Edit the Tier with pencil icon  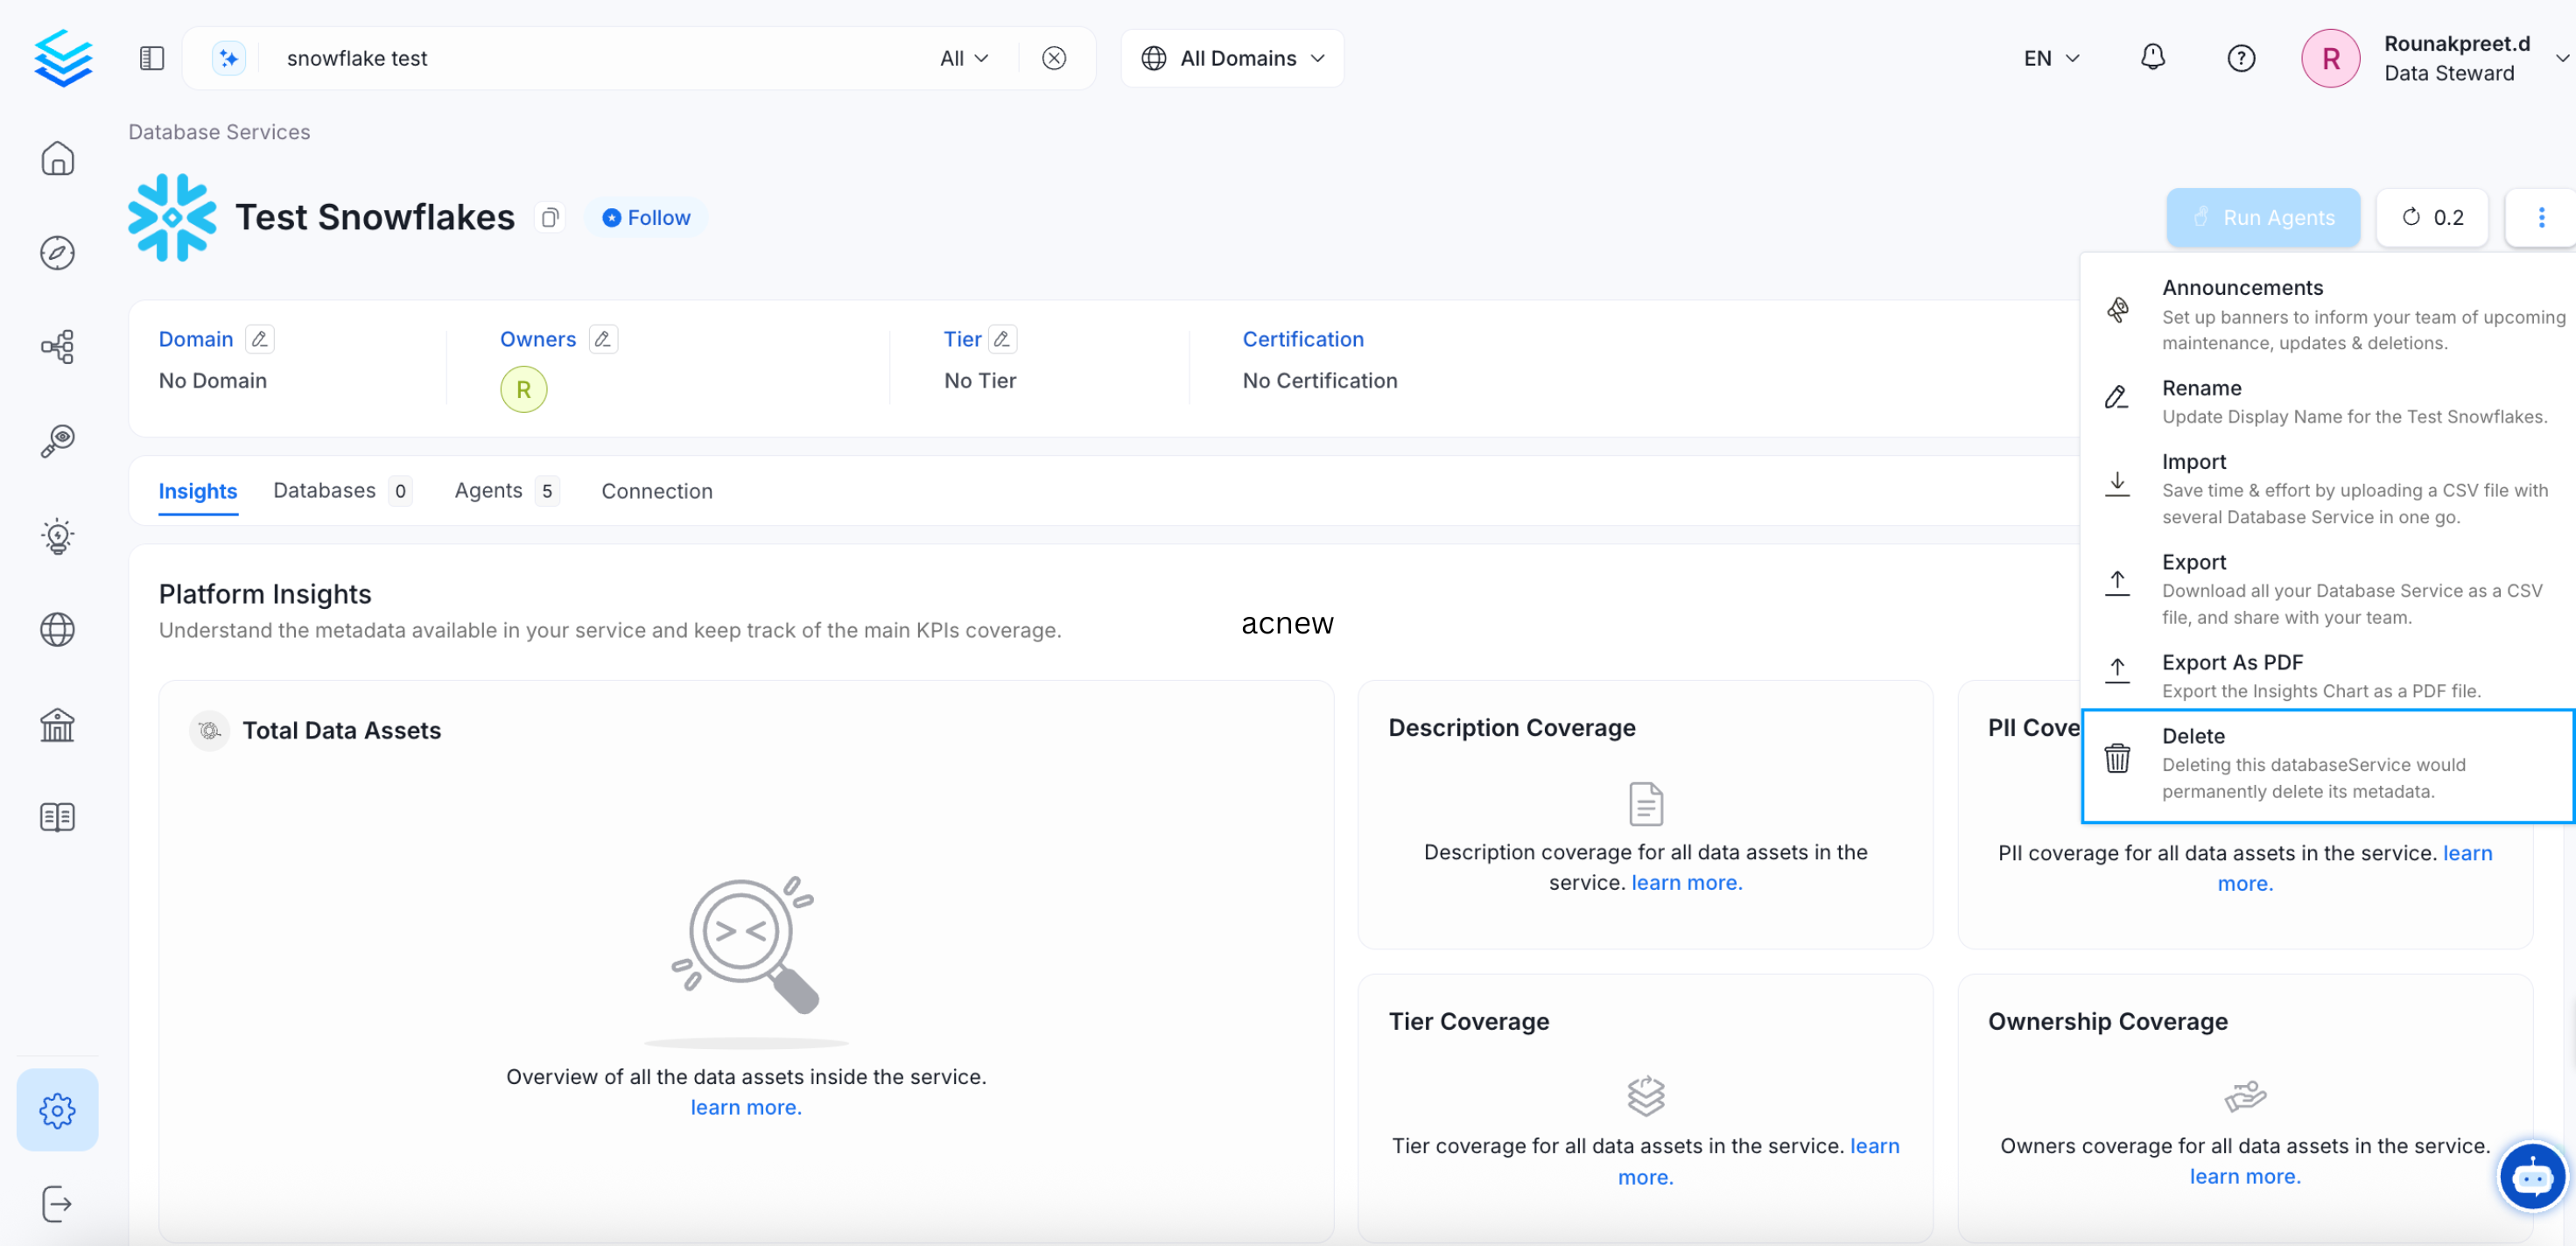(x=1003, y=339)
